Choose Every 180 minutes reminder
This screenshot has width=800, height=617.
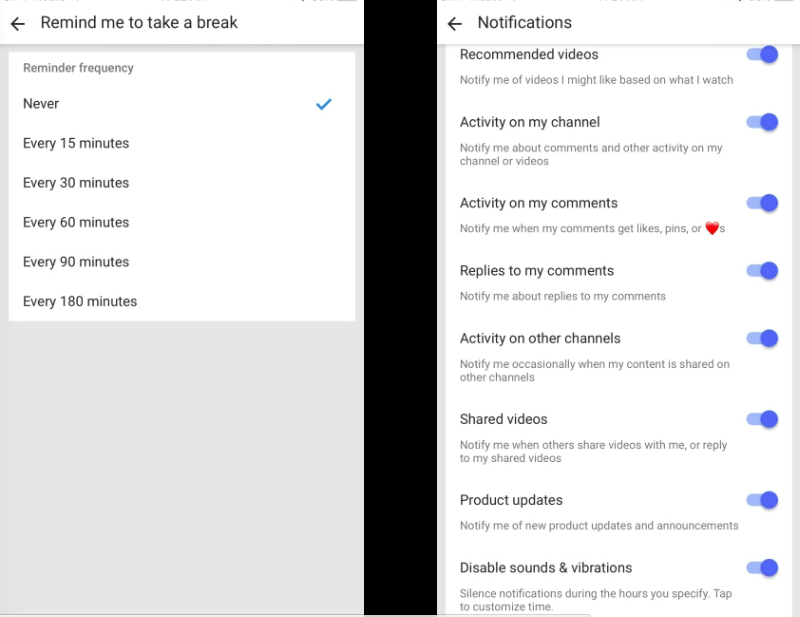tap(80, 301)
